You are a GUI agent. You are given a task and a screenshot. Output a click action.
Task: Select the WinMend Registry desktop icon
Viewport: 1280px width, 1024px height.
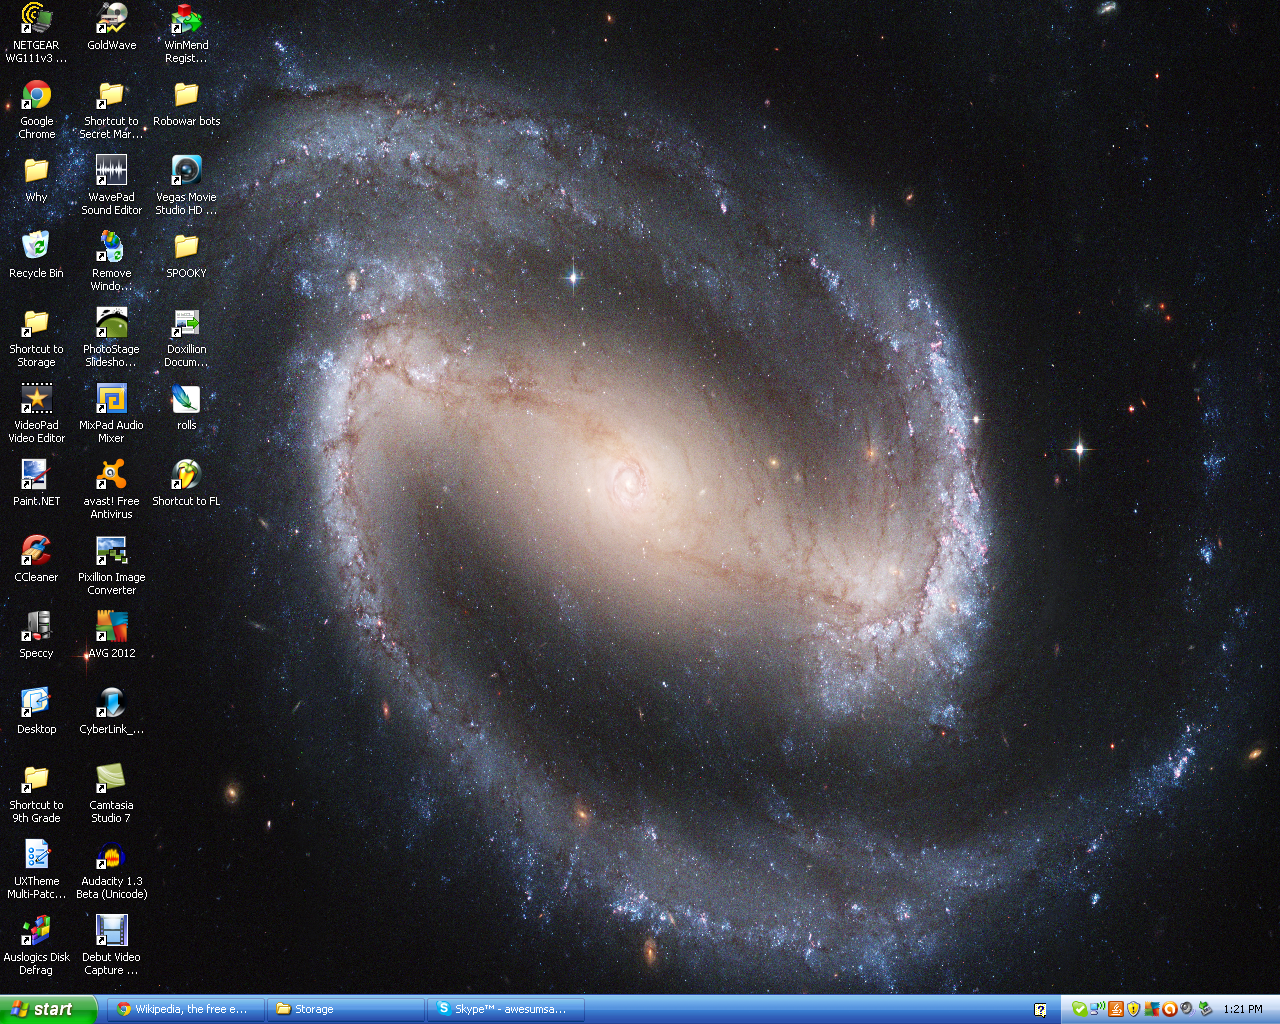coord(186,33)
